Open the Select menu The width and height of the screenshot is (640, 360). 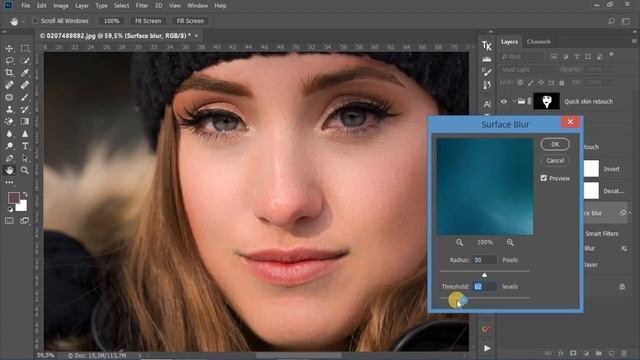(x=121, y=6)
